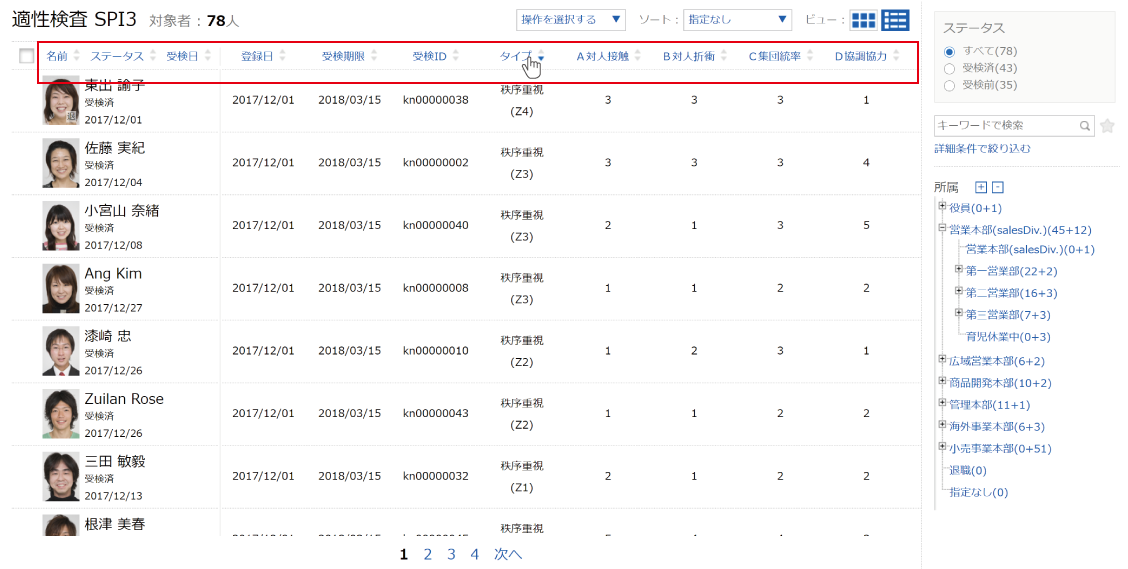Open the sort dropdown showing 指定なし
Image resolution: width=1128 pixels, height=569 pixels.
[738, 20]
